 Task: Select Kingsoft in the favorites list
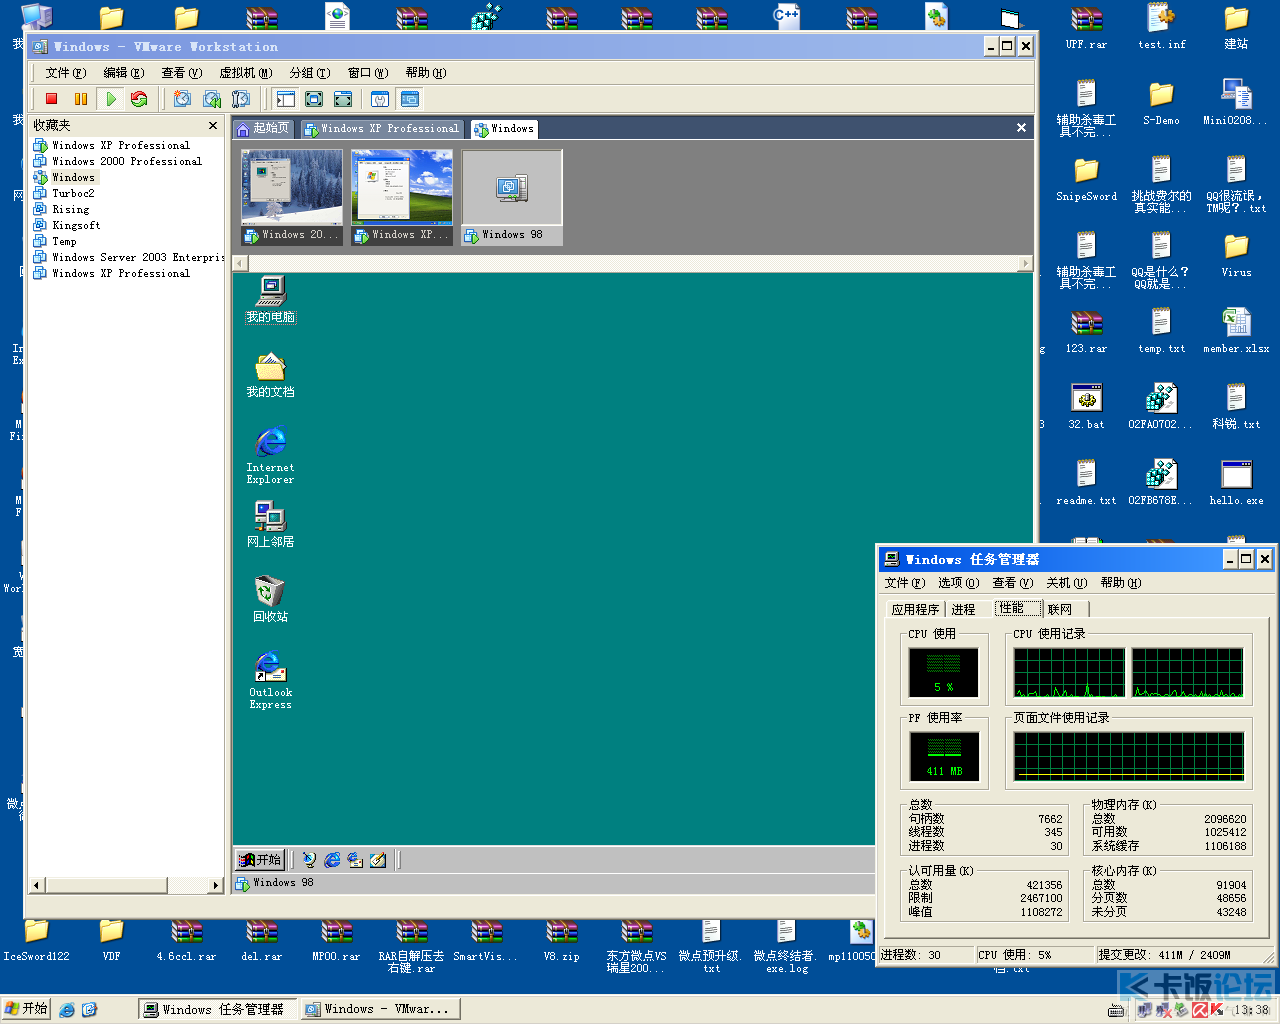point(66,225)
